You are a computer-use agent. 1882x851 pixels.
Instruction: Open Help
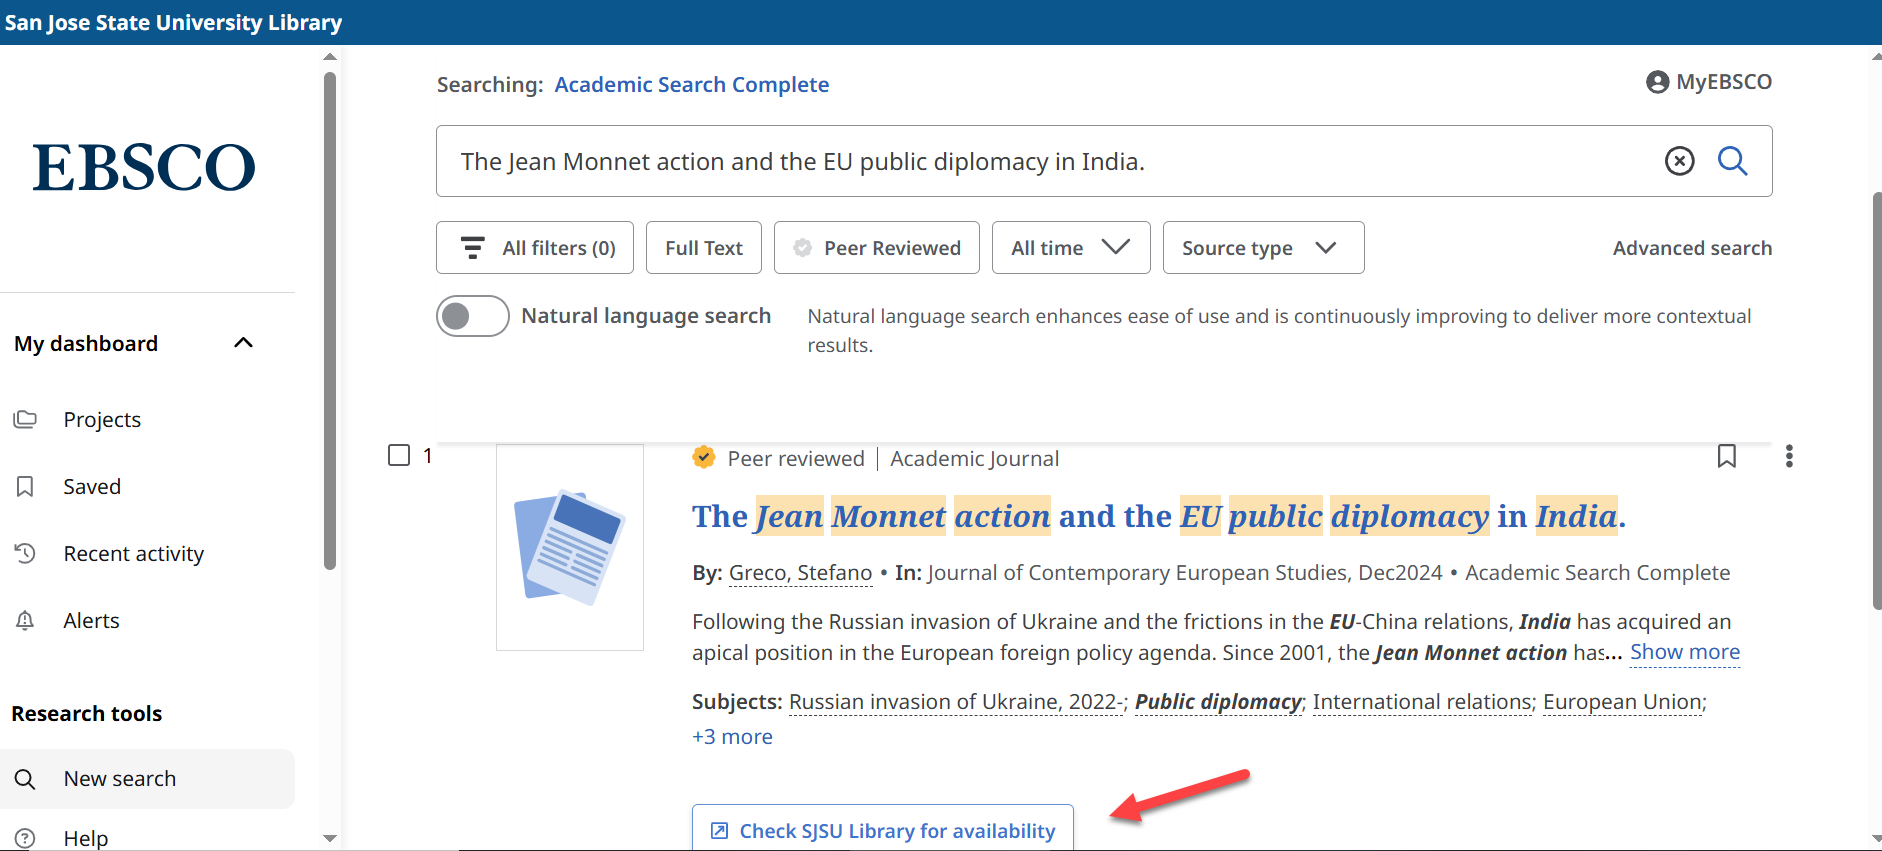tap(86, 838)
